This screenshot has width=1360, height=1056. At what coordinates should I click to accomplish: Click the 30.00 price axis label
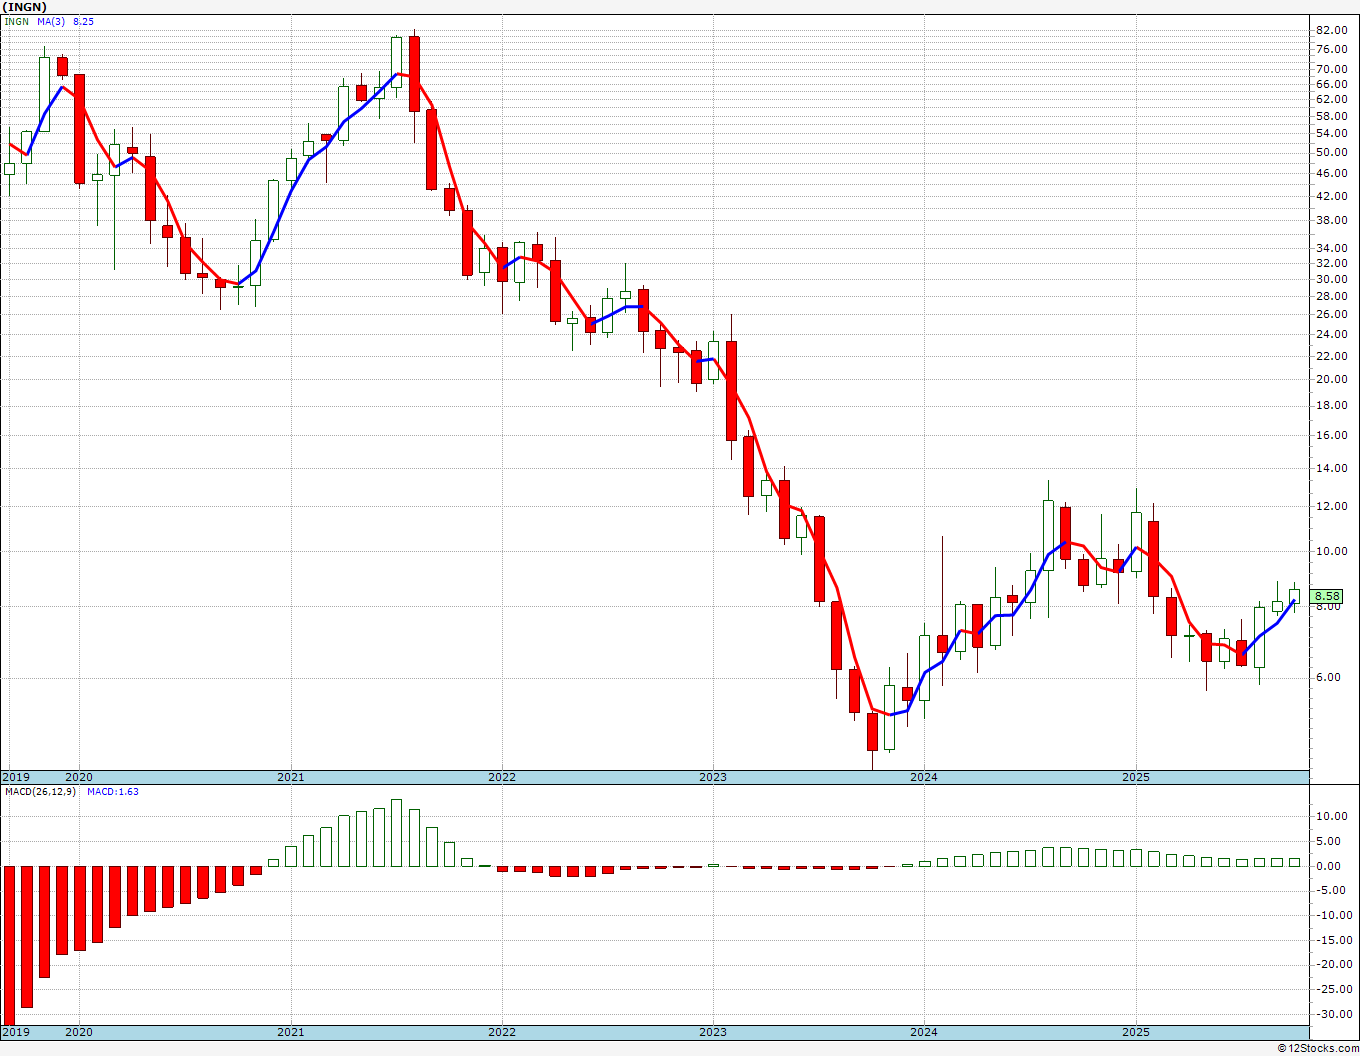point(1331,279)
